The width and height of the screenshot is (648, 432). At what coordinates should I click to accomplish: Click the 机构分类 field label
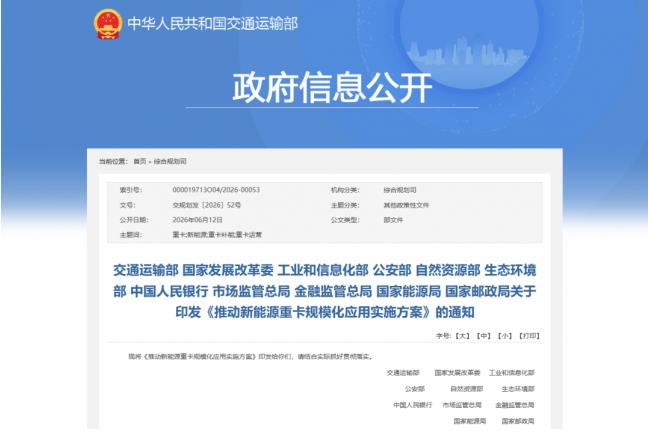[x=345, y=190]
